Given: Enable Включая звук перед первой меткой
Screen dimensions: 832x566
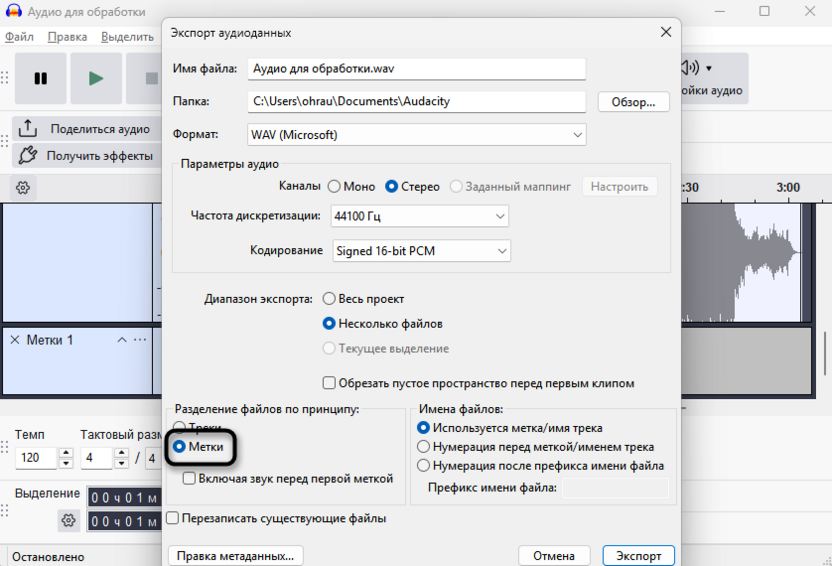Looking at the screenshot, I should pos(189,478).
